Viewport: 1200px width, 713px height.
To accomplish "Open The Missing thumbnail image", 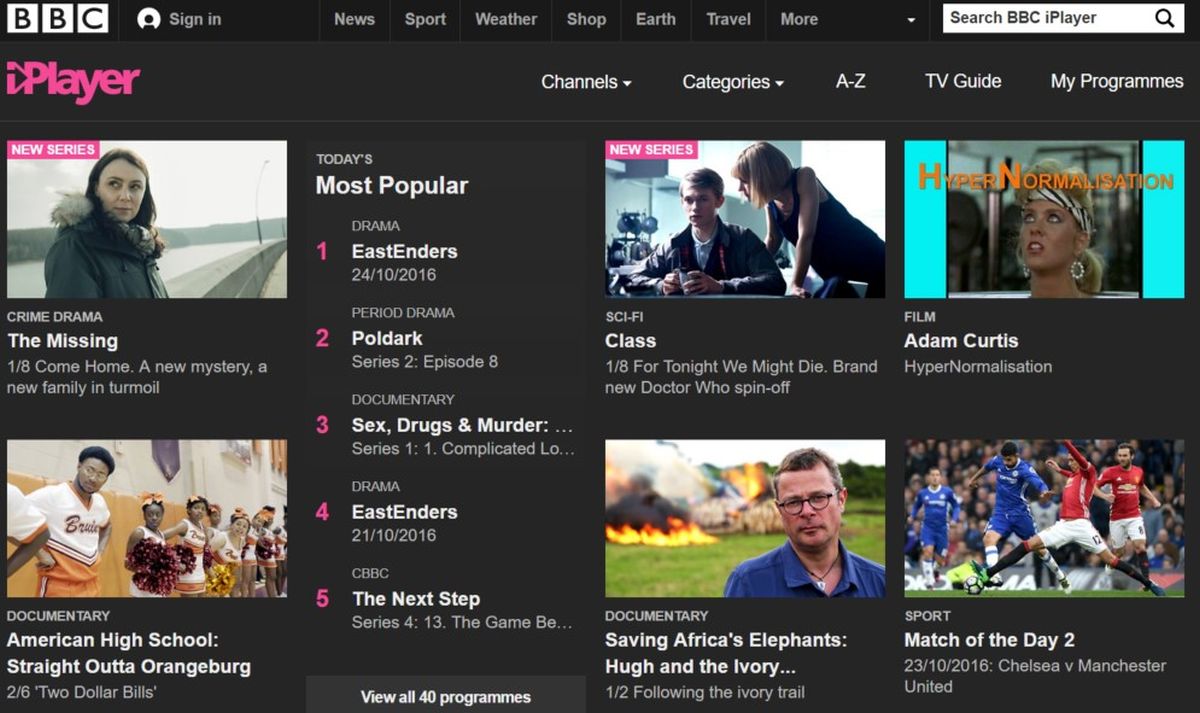I will (147, 219).
